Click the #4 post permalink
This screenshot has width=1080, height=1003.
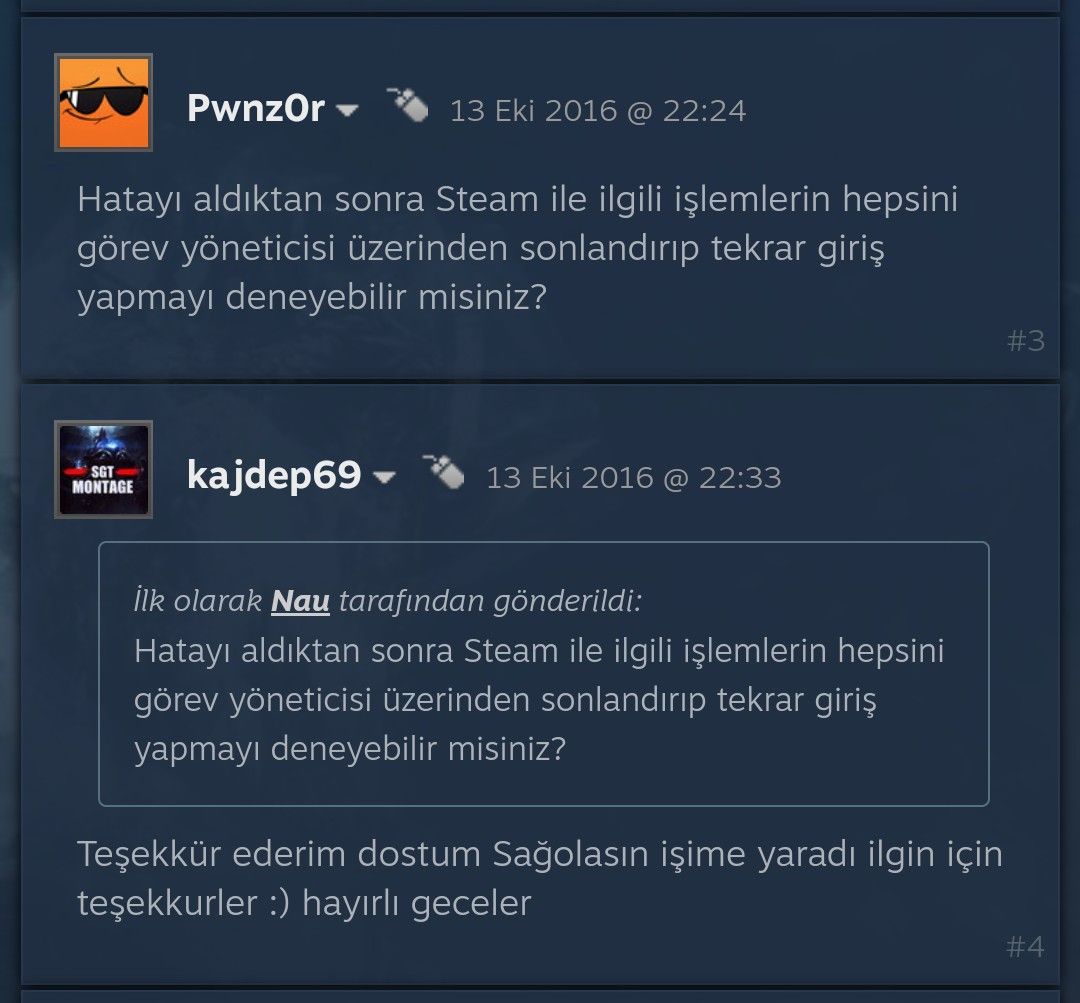pyautogui.click(x=1025, y=947)
